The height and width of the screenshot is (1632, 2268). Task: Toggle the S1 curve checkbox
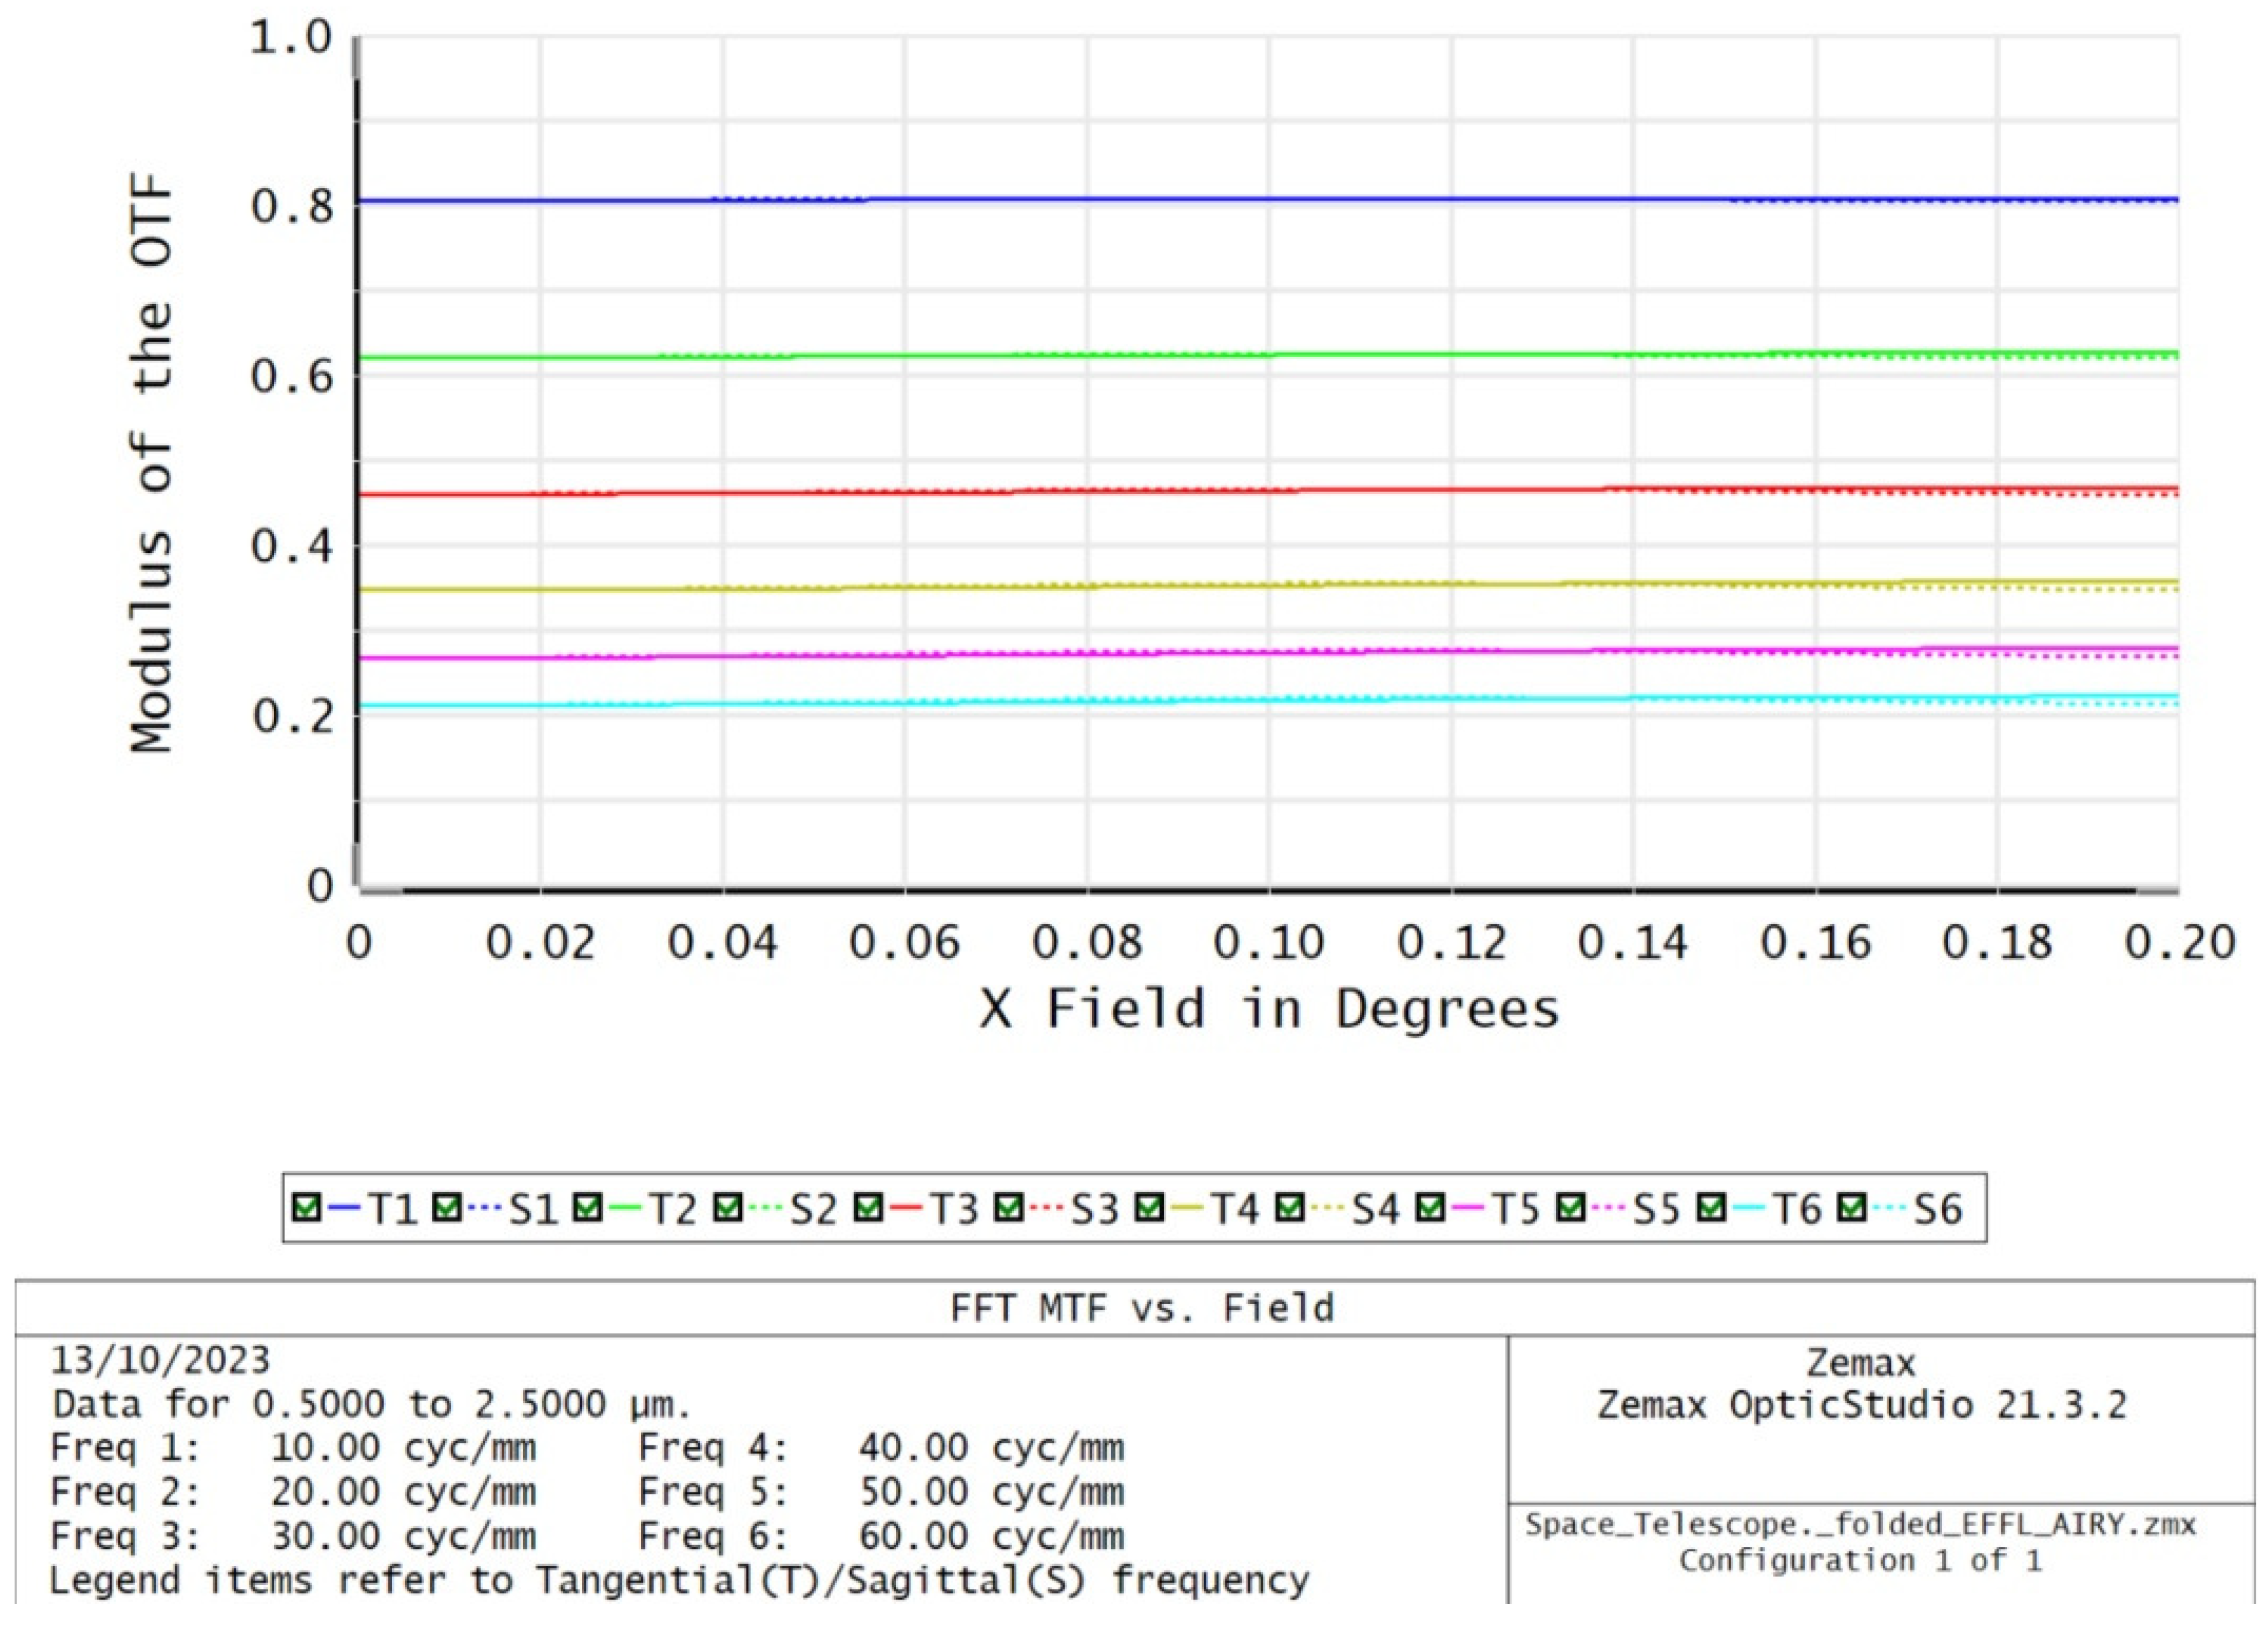(x=447, y=1208)
